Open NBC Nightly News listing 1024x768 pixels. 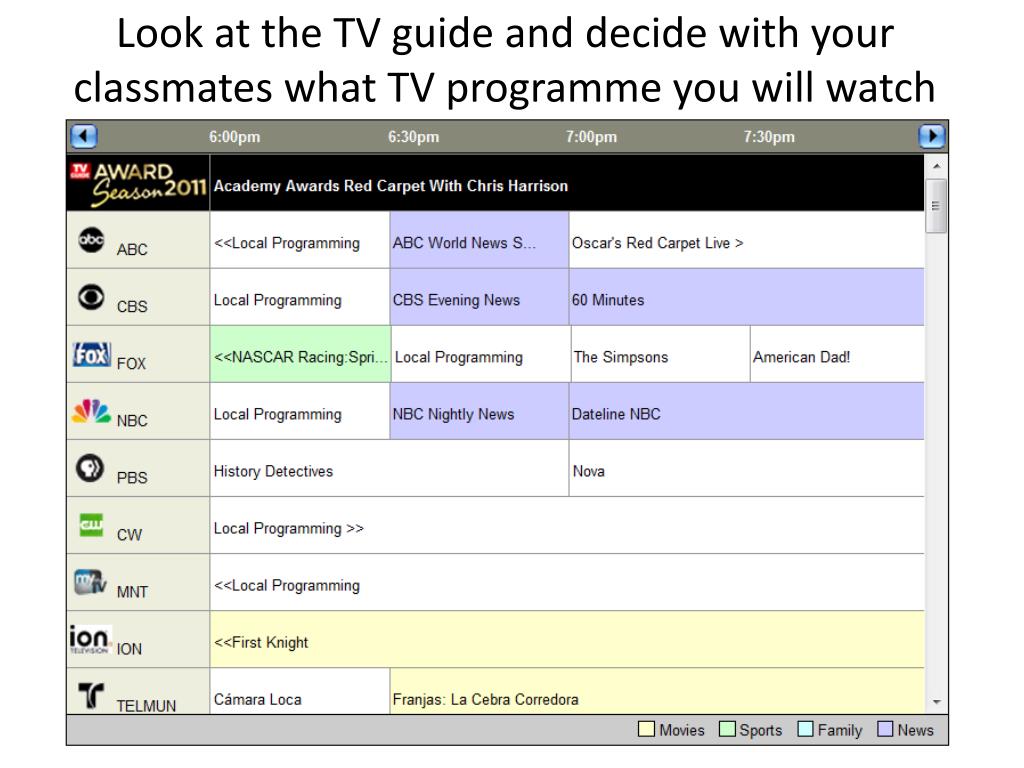tap(479, 411)
